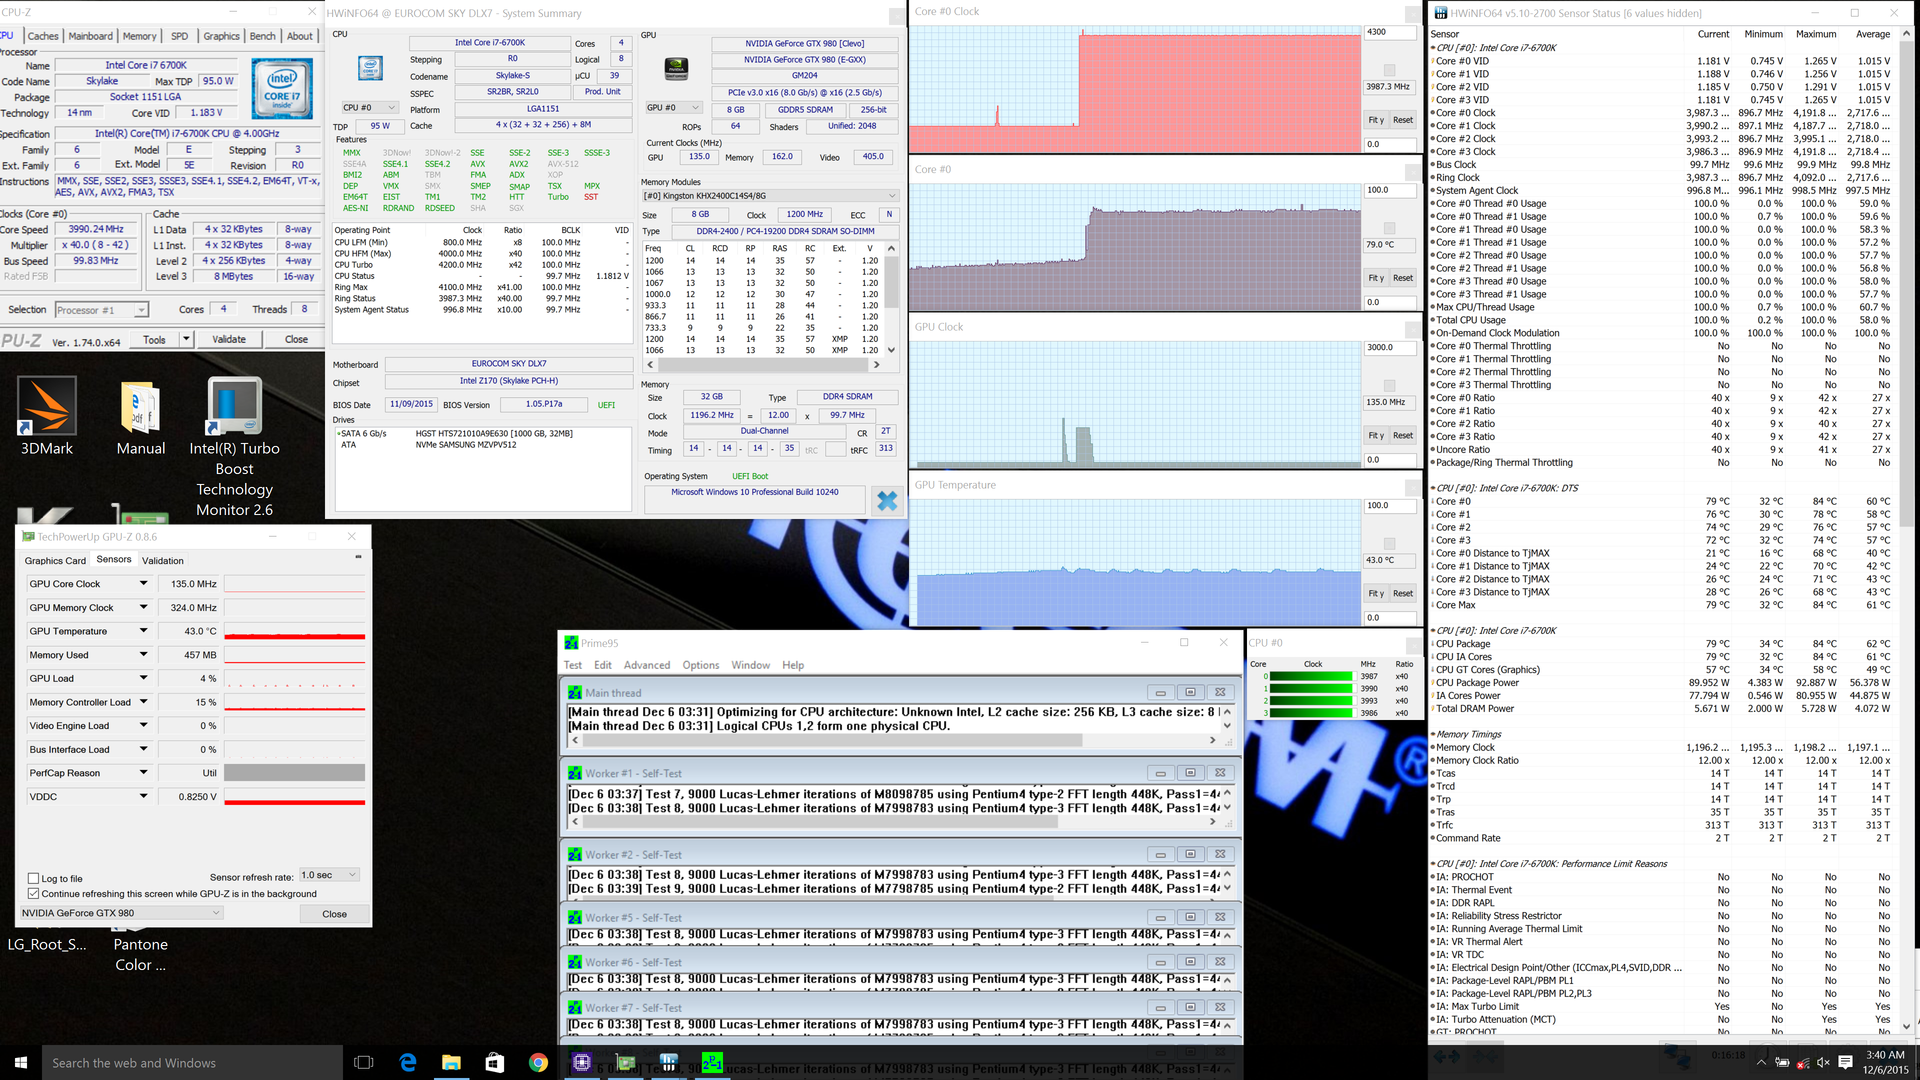The image size is (1920, 1080).
Task: Launch Microsoft Edge from the taskbar
Action: (x=408, y=1062)
